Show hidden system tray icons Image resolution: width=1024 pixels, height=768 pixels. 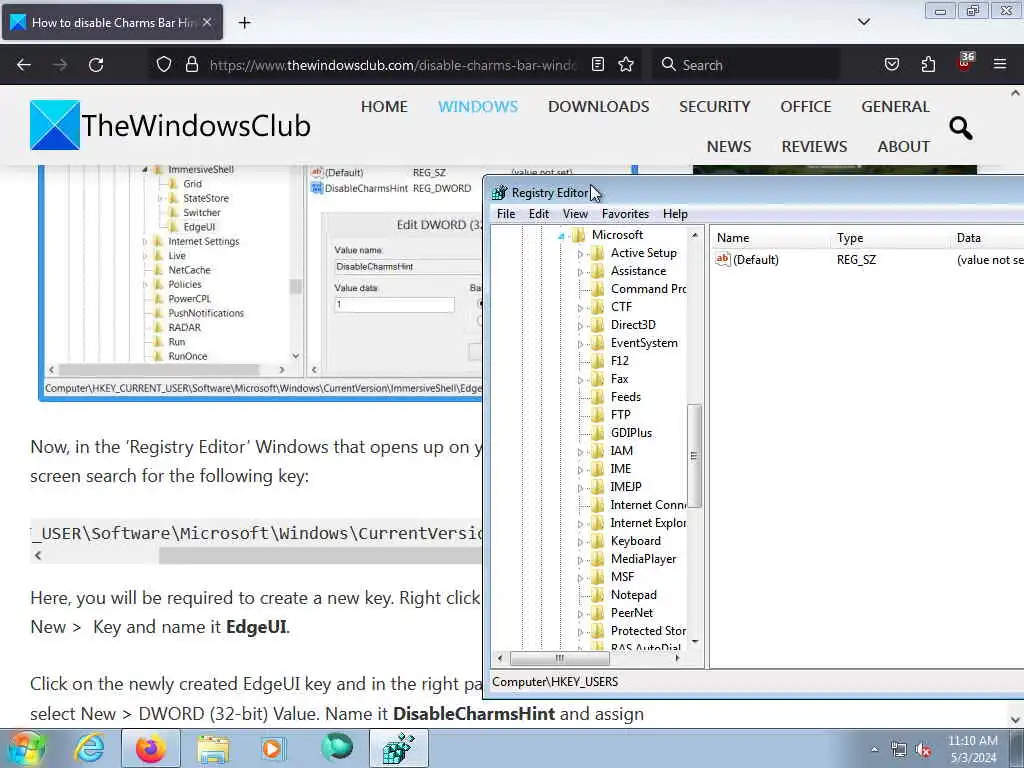[874, 749]
